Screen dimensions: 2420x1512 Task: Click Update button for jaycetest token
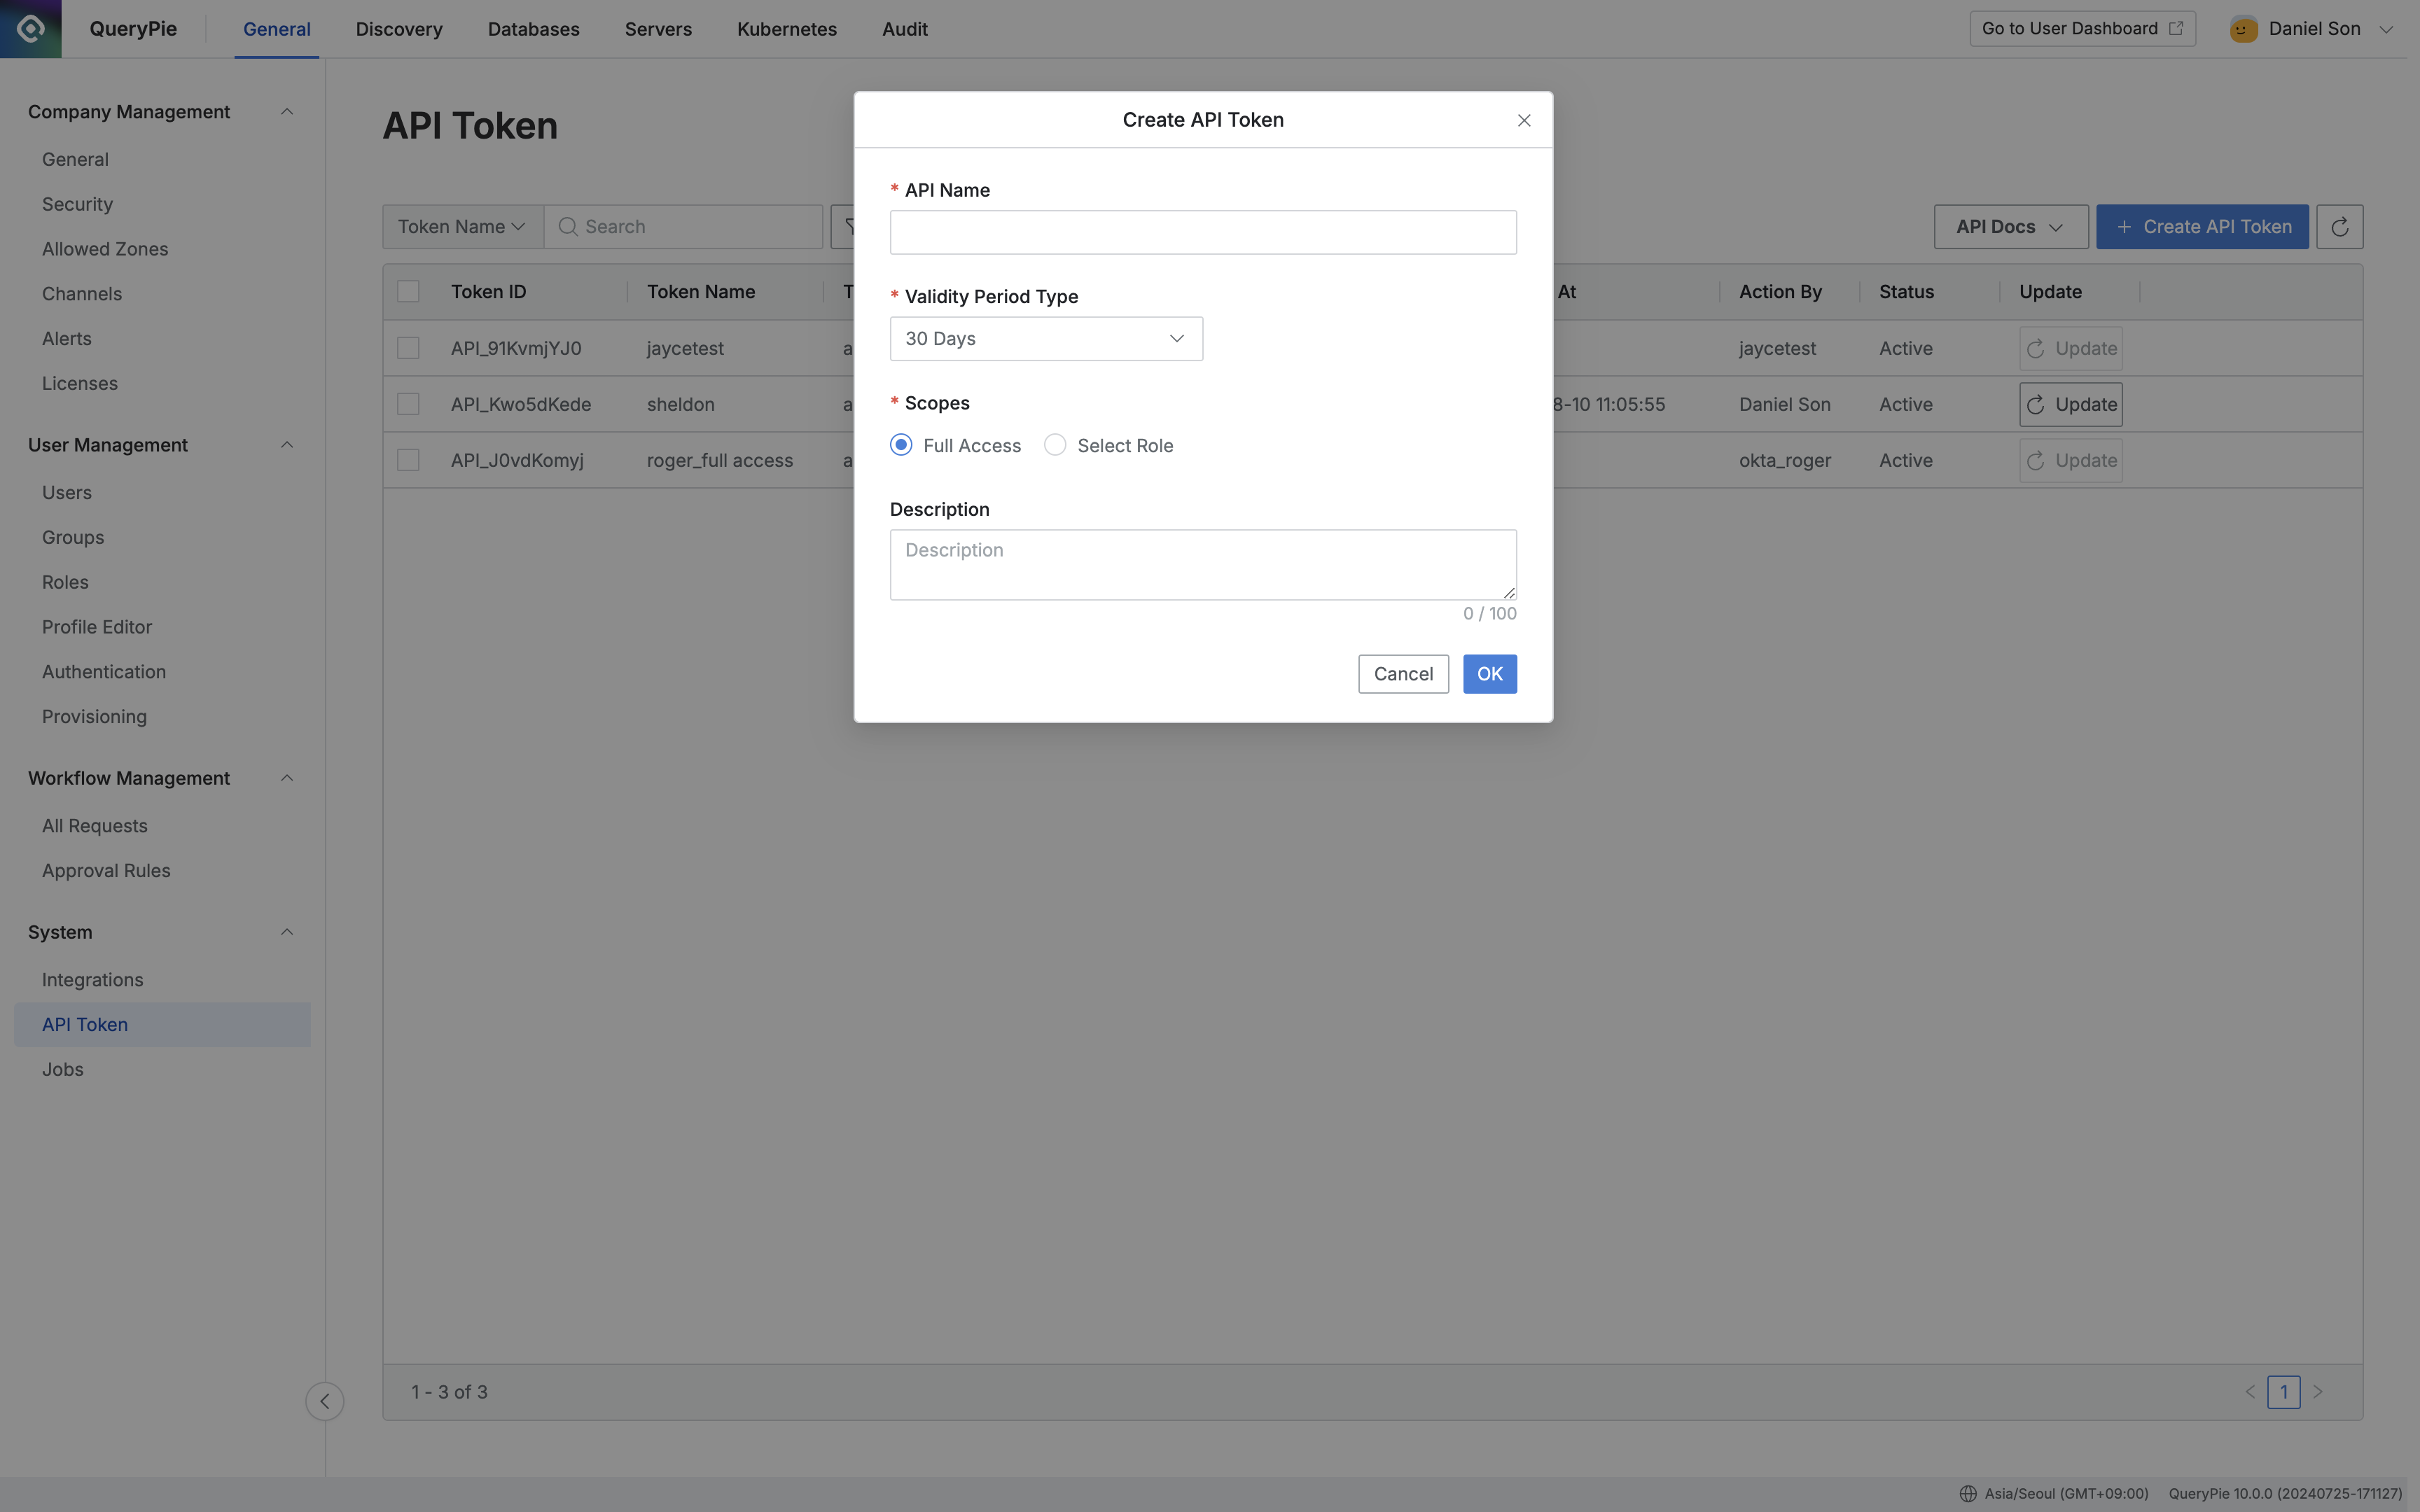tap(2071, 349)
